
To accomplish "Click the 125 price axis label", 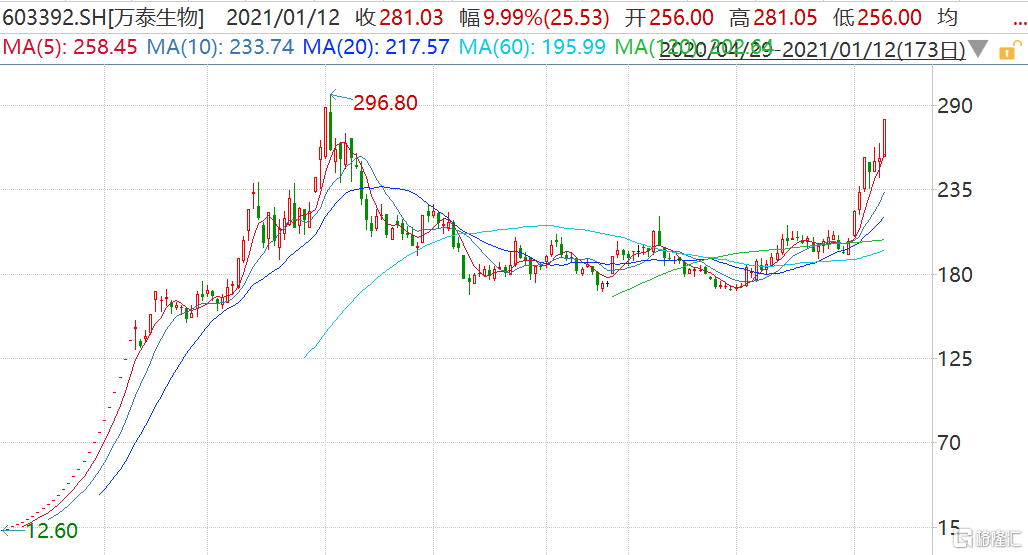I will (x=955, y=358).
